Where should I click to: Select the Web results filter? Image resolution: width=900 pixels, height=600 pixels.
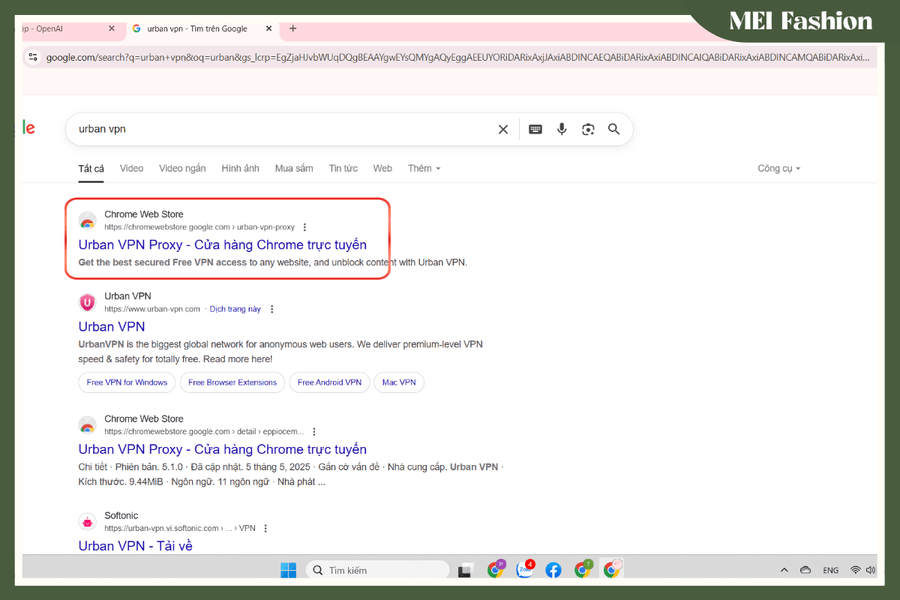coord(382,168)
